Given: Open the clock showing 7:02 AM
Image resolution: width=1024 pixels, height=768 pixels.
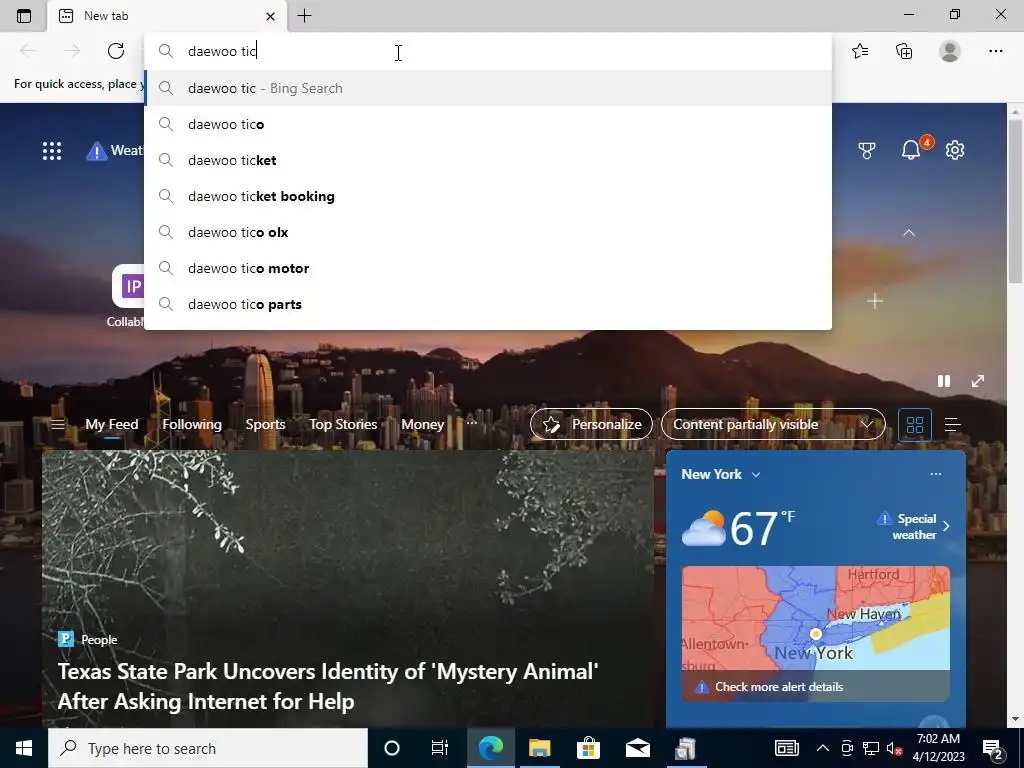Looking at the screenshot, I should (938, 748).
